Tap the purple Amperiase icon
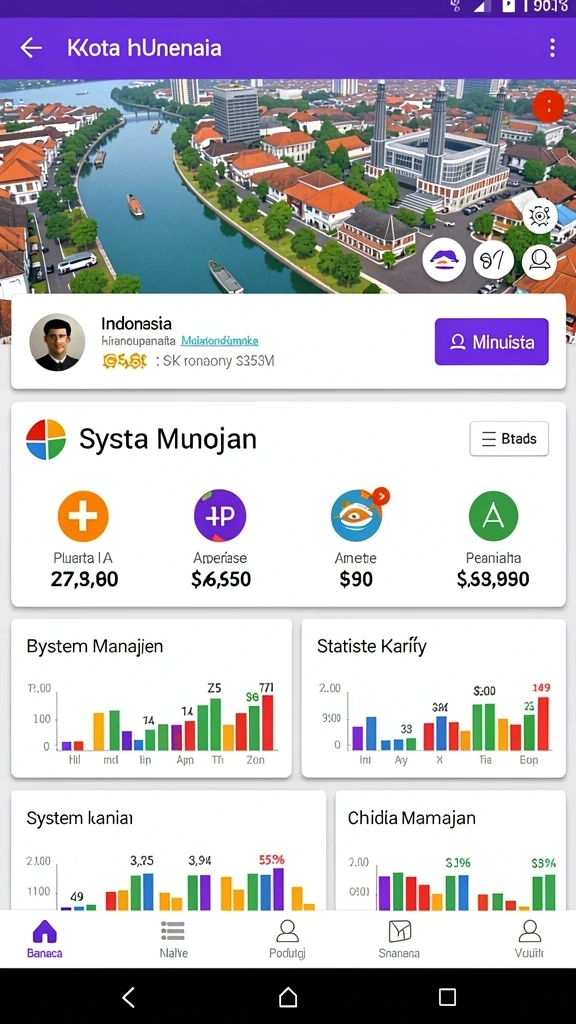Screen dimensions: 576x1024 (x=220, y=515)
